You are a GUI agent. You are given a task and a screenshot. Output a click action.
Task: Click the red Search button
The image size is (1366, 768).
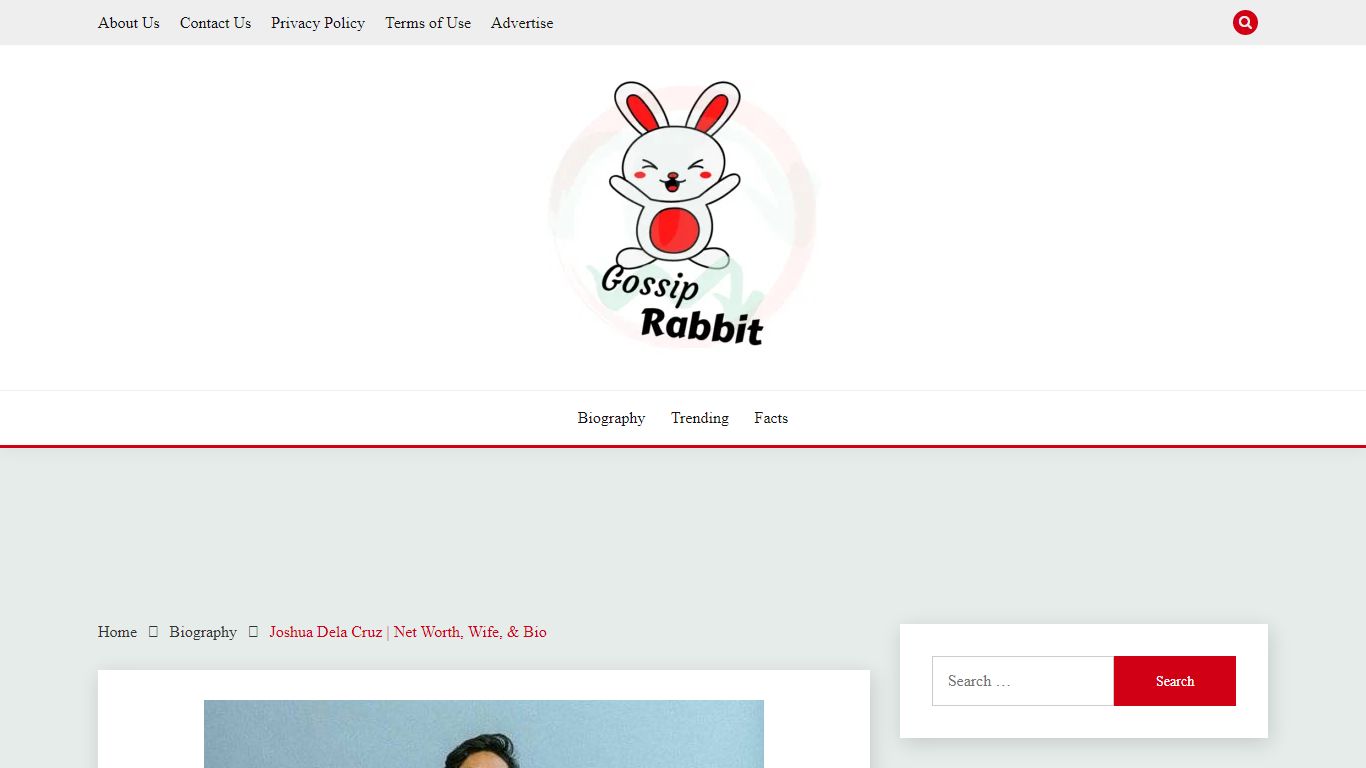point(1175,681)
